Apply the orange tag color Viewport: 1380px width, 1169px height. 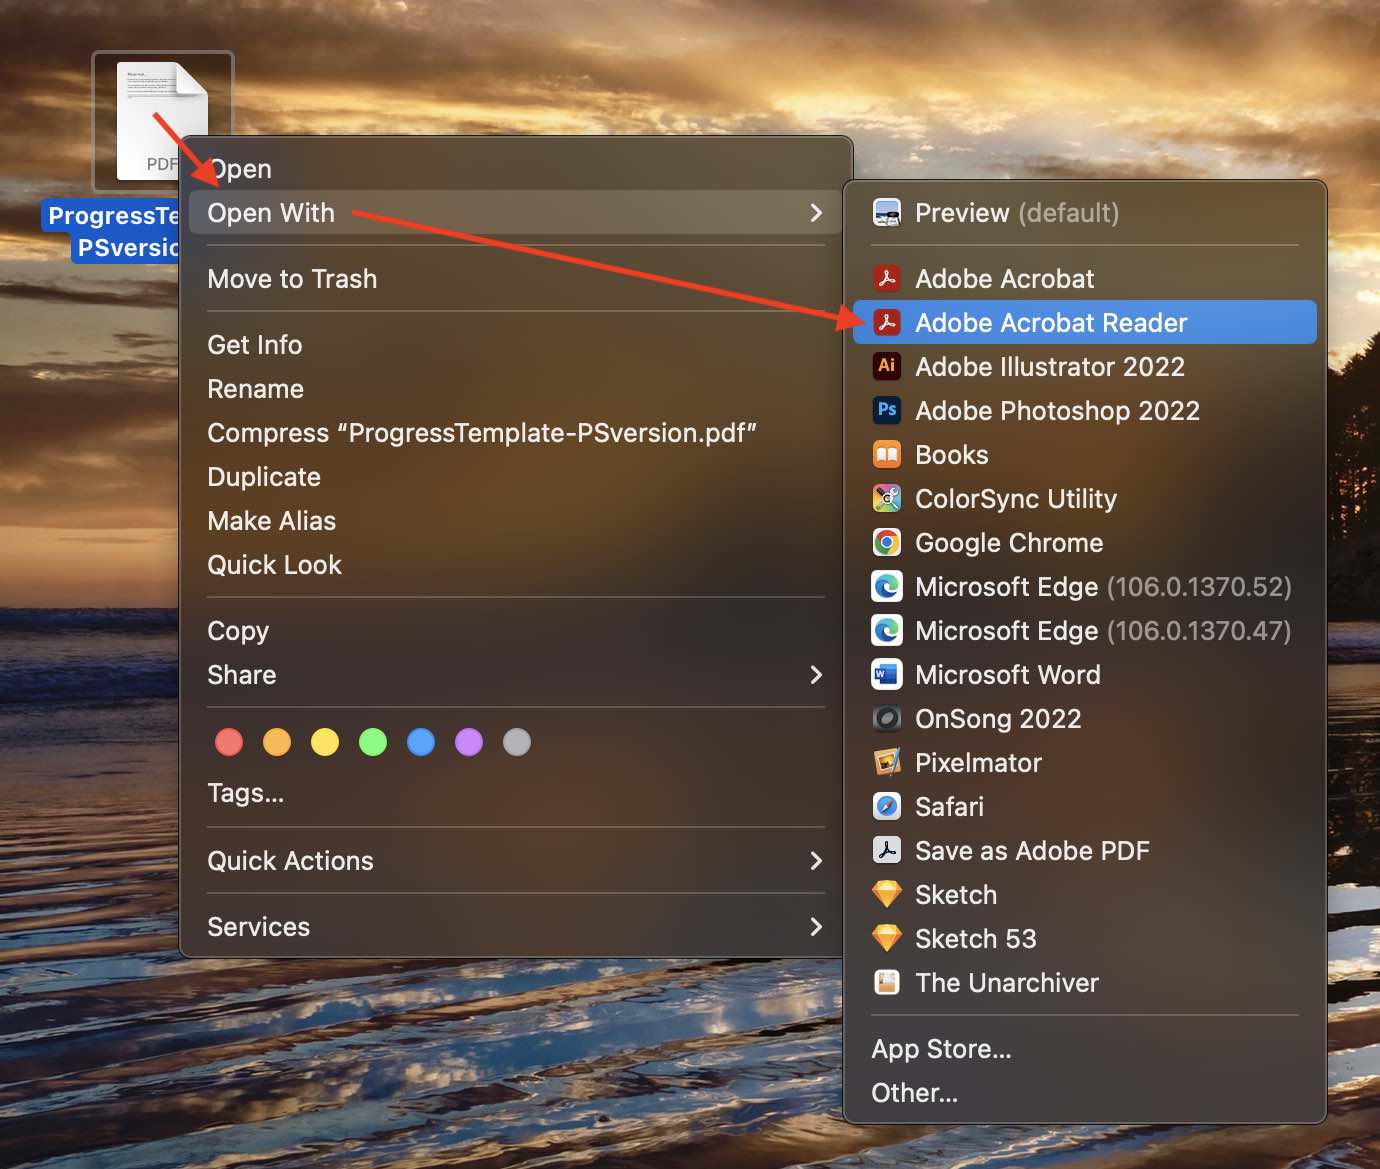(x=277, y=742)
